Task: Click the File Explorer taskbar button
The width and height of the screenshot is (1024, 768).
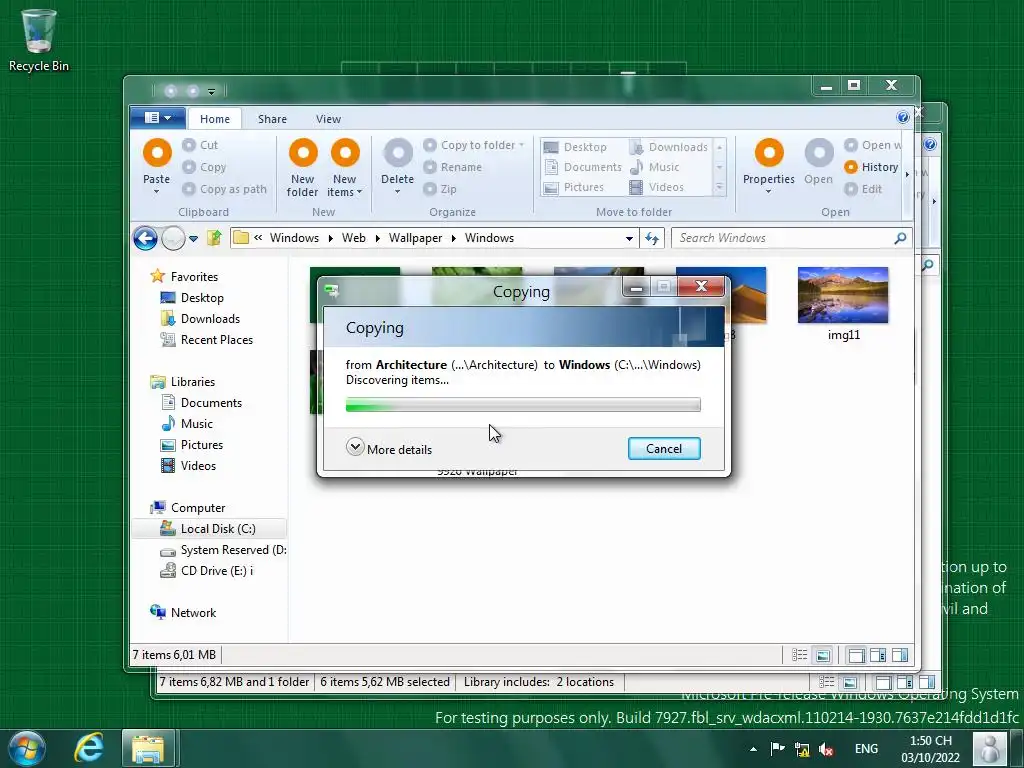Action: point(148,749)
